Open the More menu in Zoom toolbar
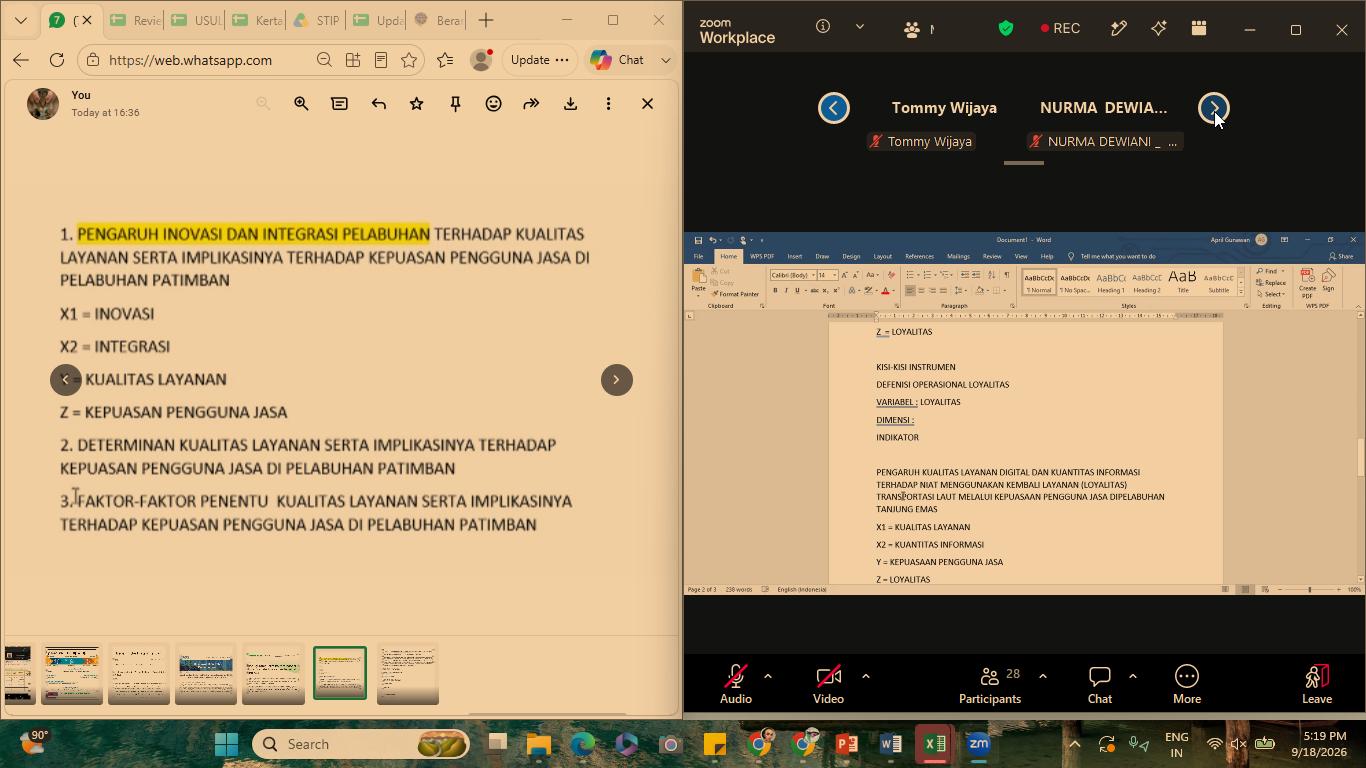The image size is (1366, 768). [x=1187, y=685]
